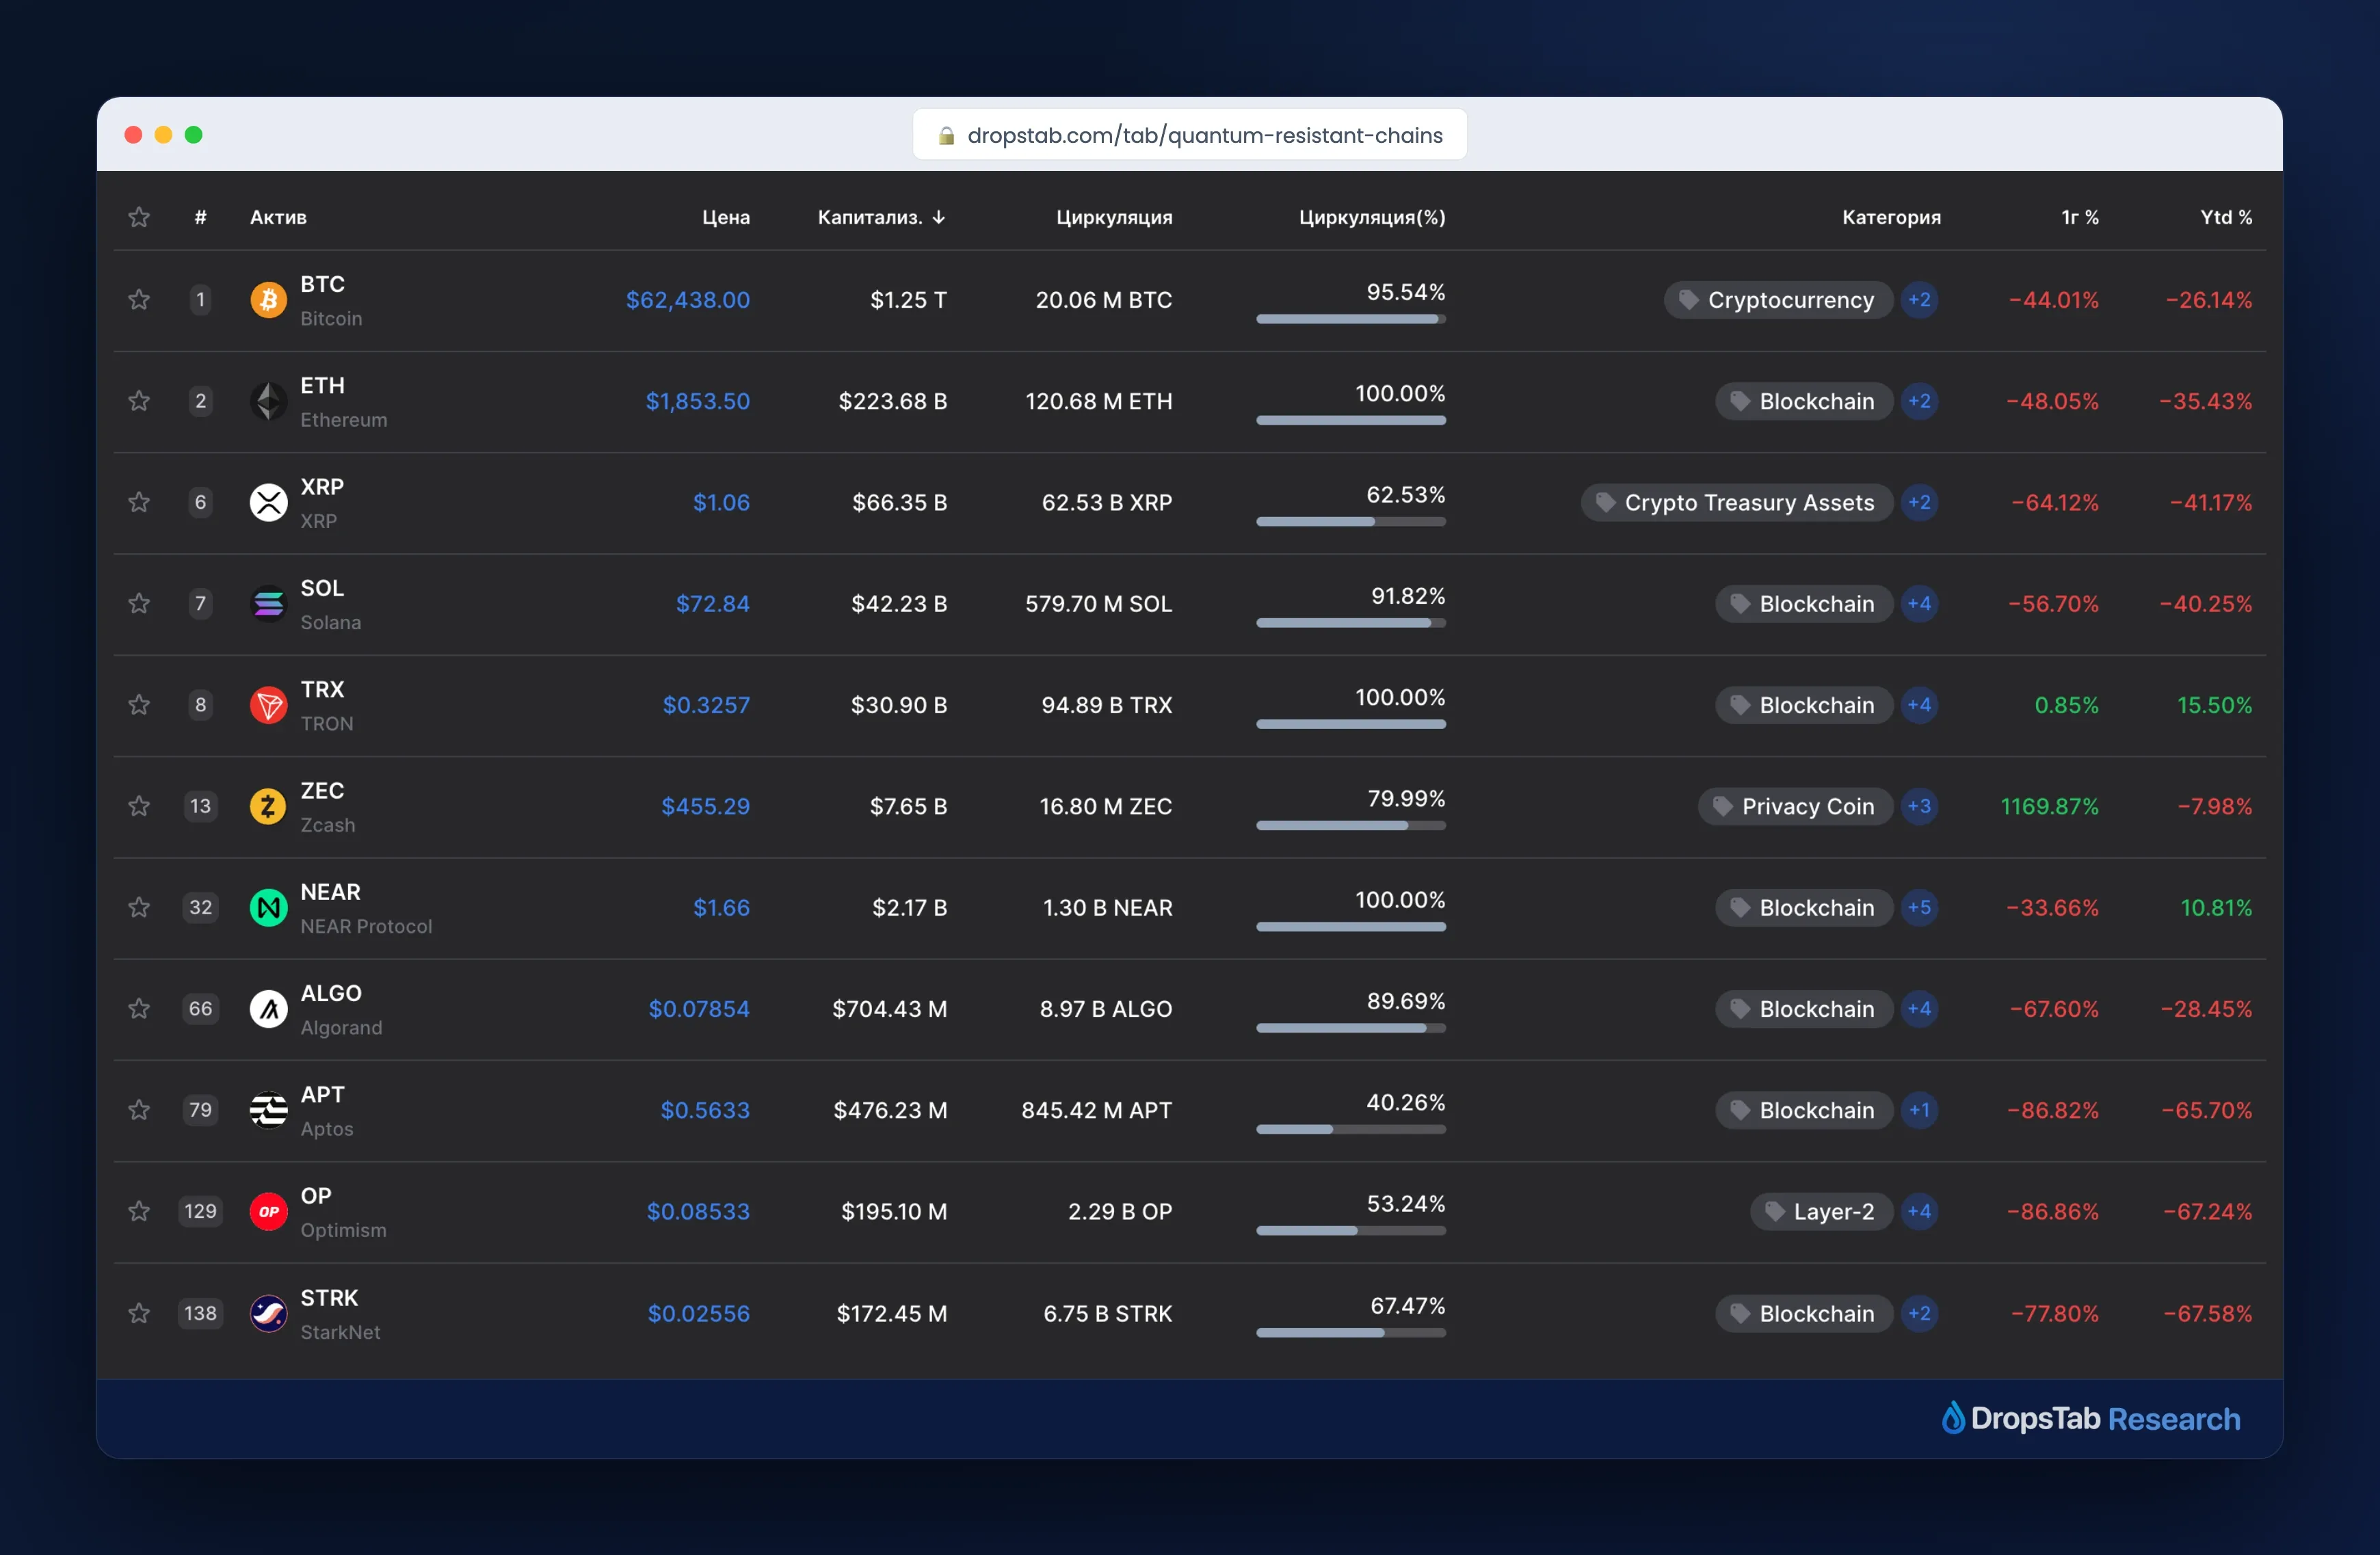Sort by Капитализ. column arrow
The height and width of the screenshot is (1555, 2380).
click(939, 217)
